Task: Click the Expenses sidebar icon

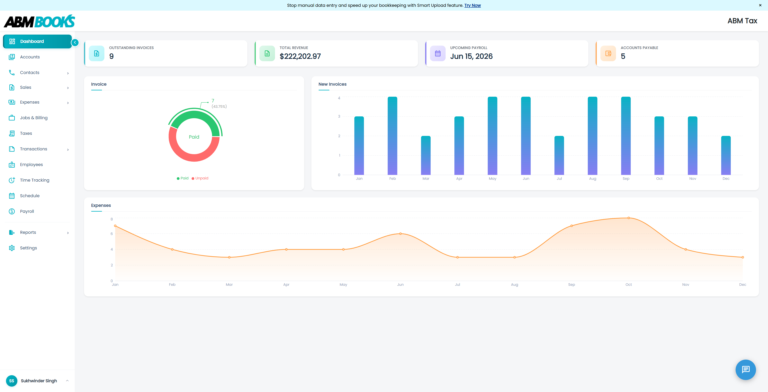Action: click(x=12, y=102)
